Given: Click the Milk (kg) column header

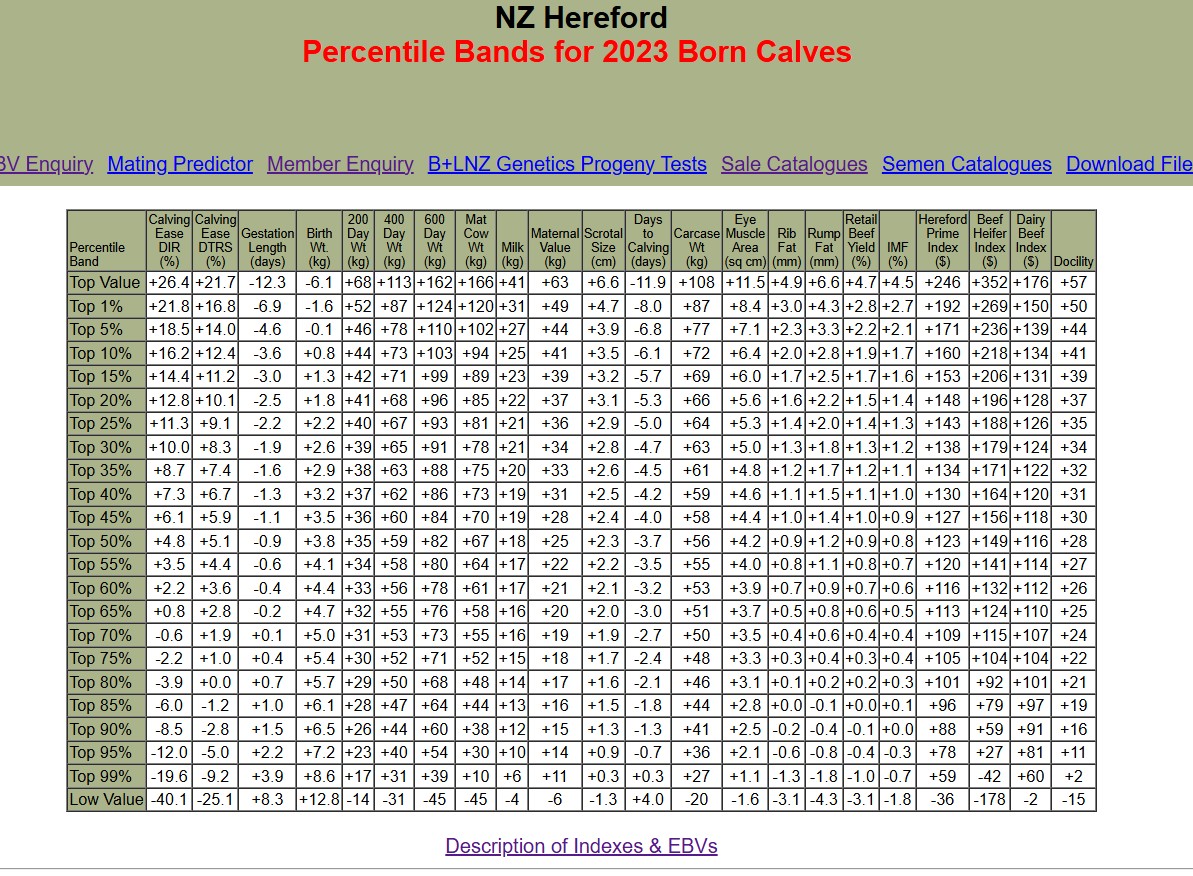Looking at the screenshot, I should coord(512,241).
